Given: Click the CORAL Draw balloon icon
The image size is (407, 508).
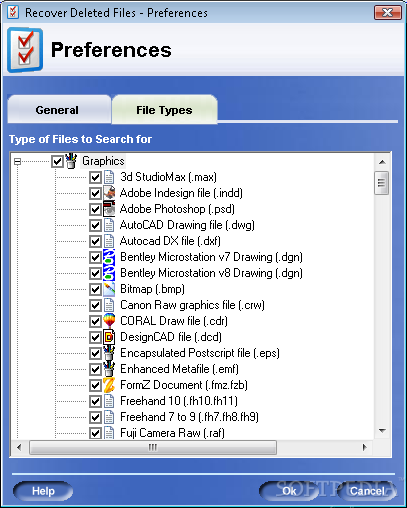Looking at the screenshot, I should click(x=109, y=321).
